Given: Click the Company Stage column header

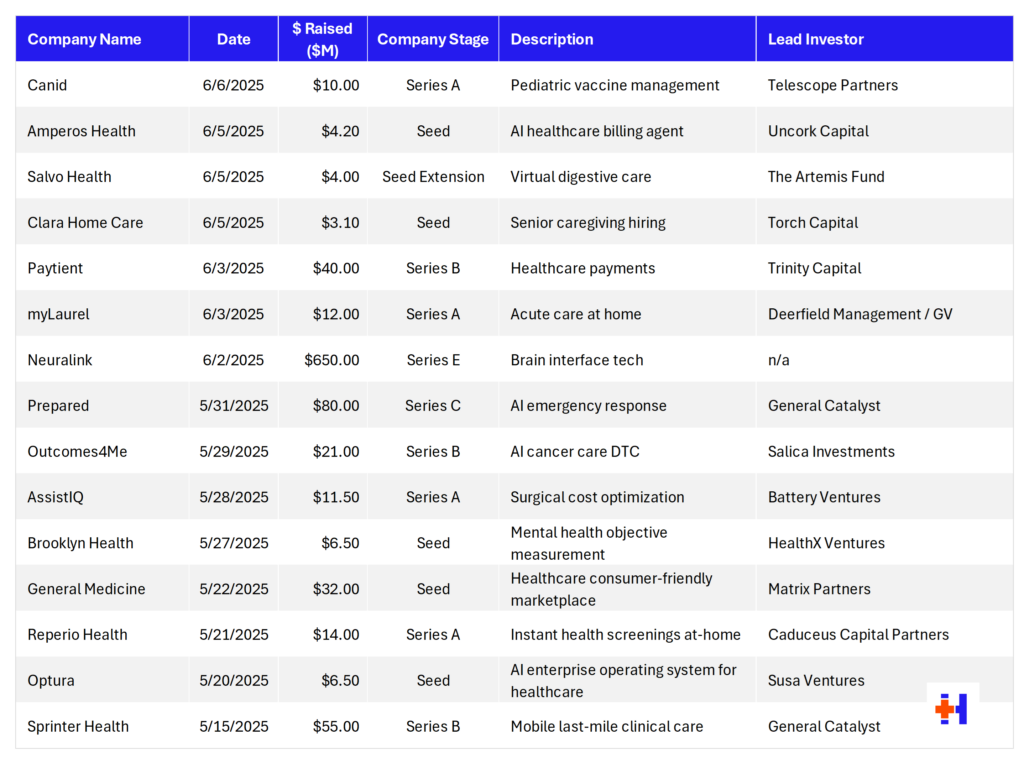Looking at the screenshot, I should 433,39.
